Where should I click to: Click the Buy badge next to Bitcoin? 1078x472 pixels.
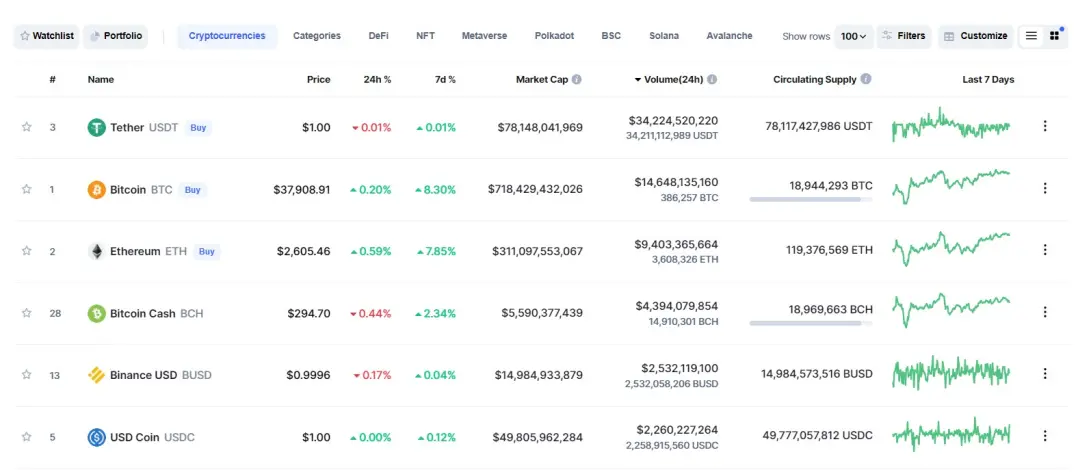pos(192,190)
